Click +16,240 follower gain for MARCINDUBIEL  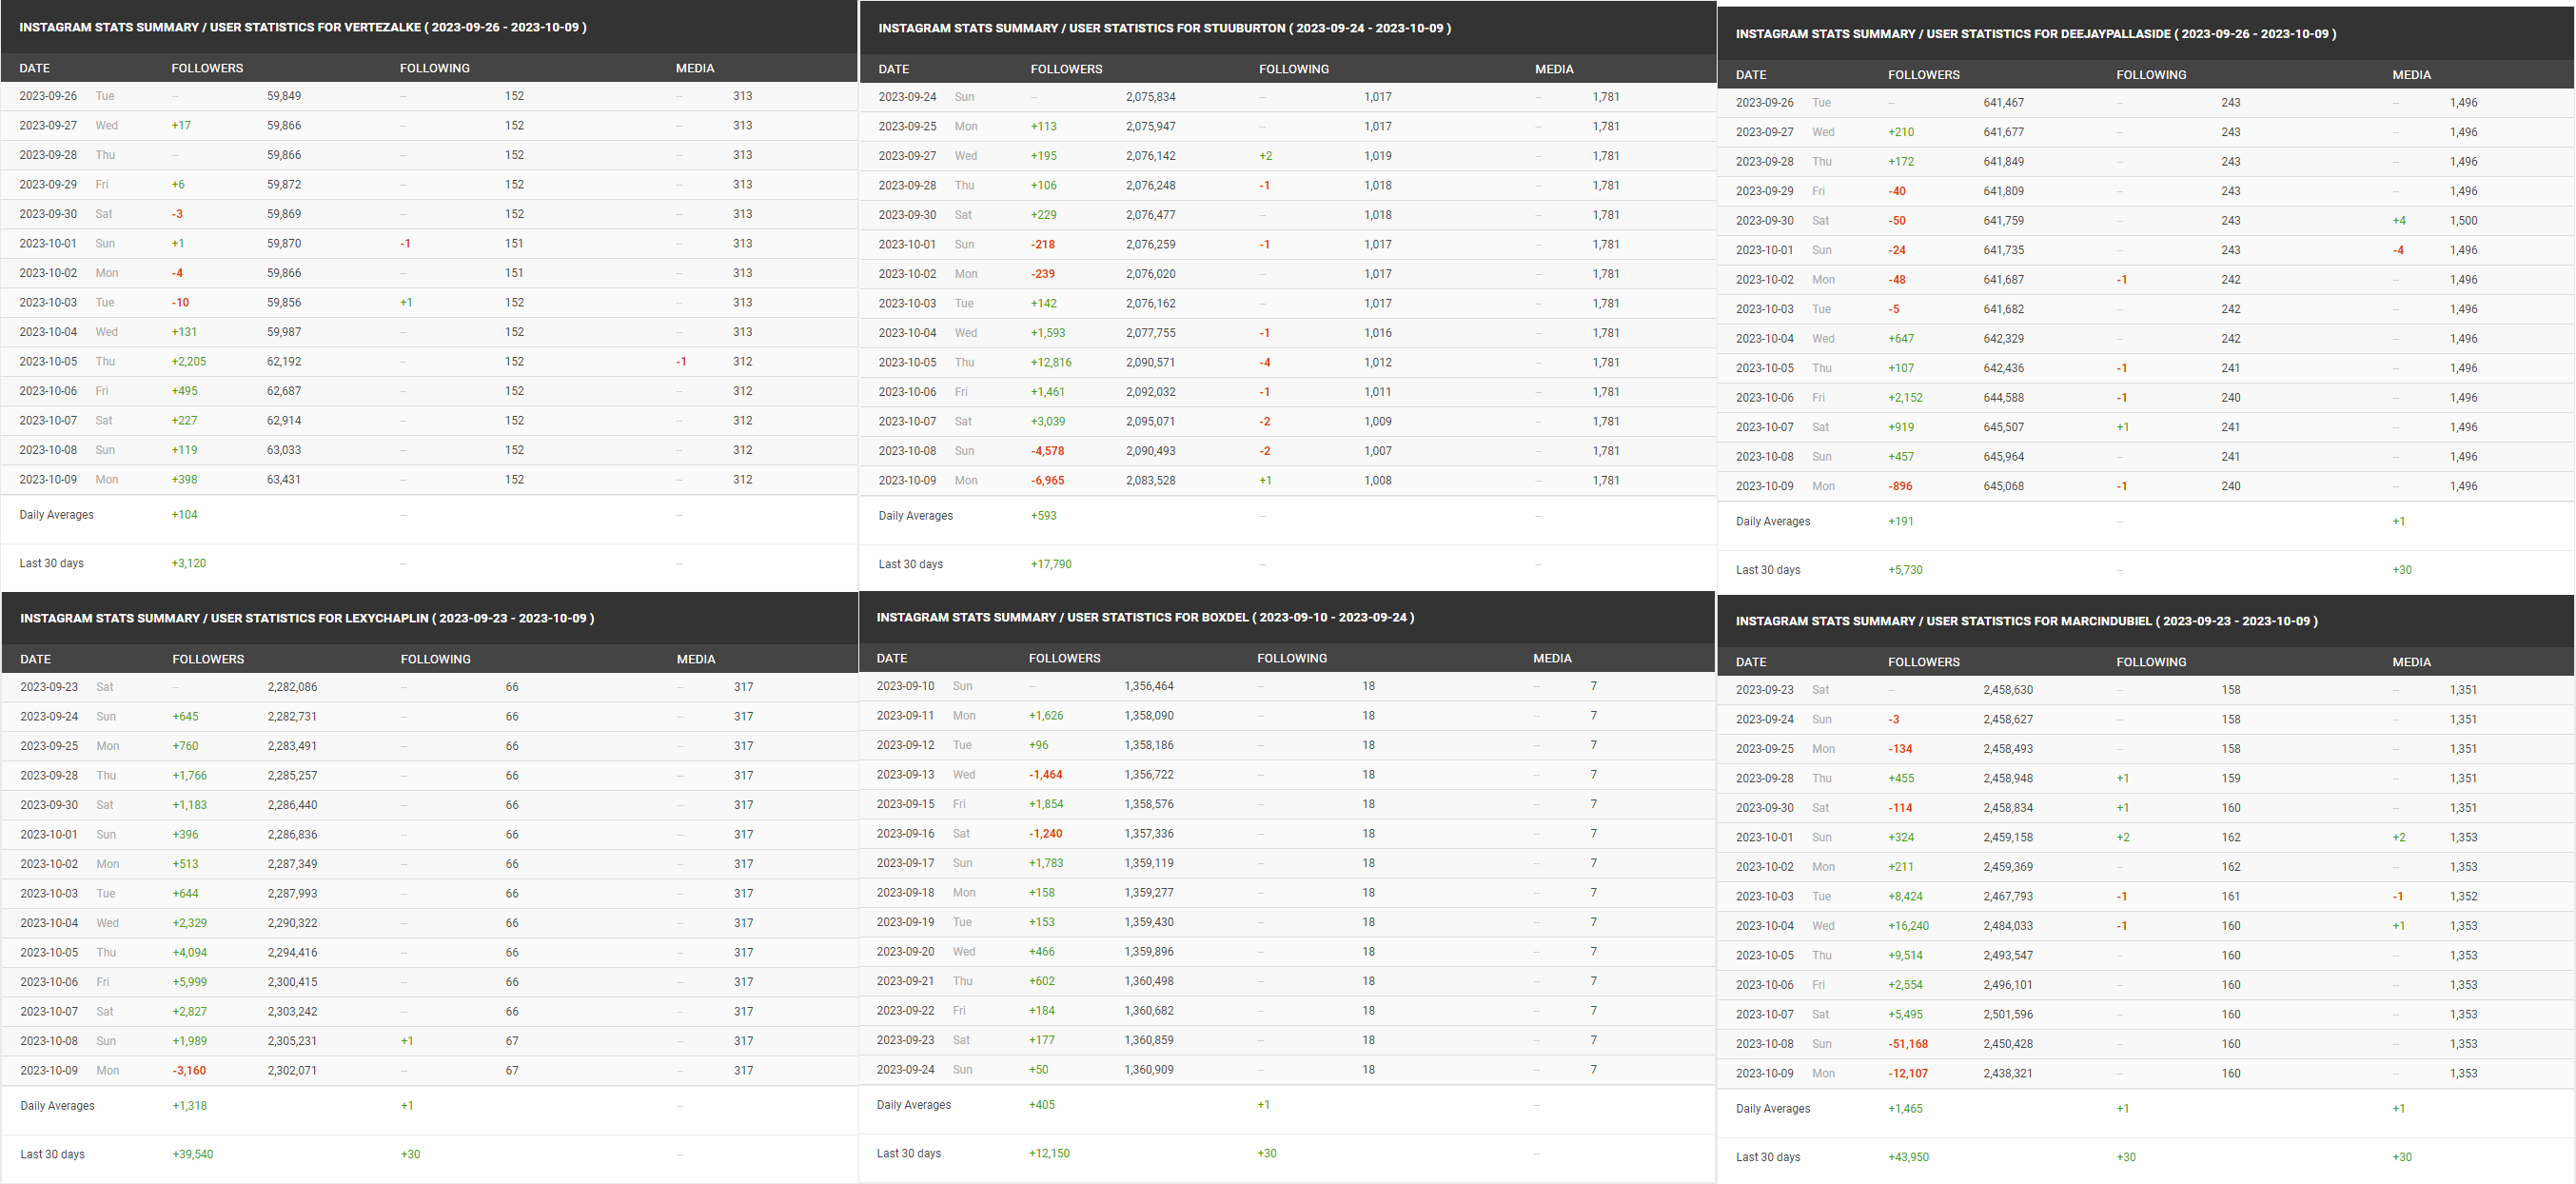tap(1908, 925)
